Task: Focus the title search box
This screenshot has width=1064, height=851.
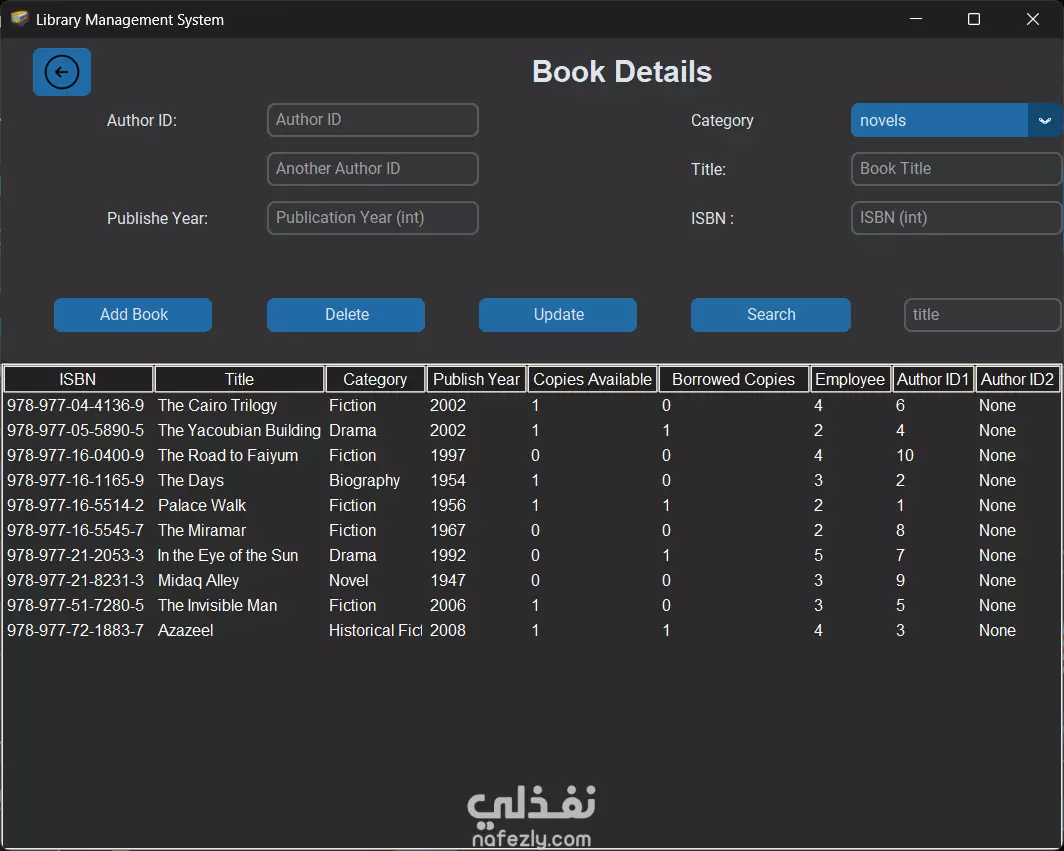Action: tap(983, 315)
